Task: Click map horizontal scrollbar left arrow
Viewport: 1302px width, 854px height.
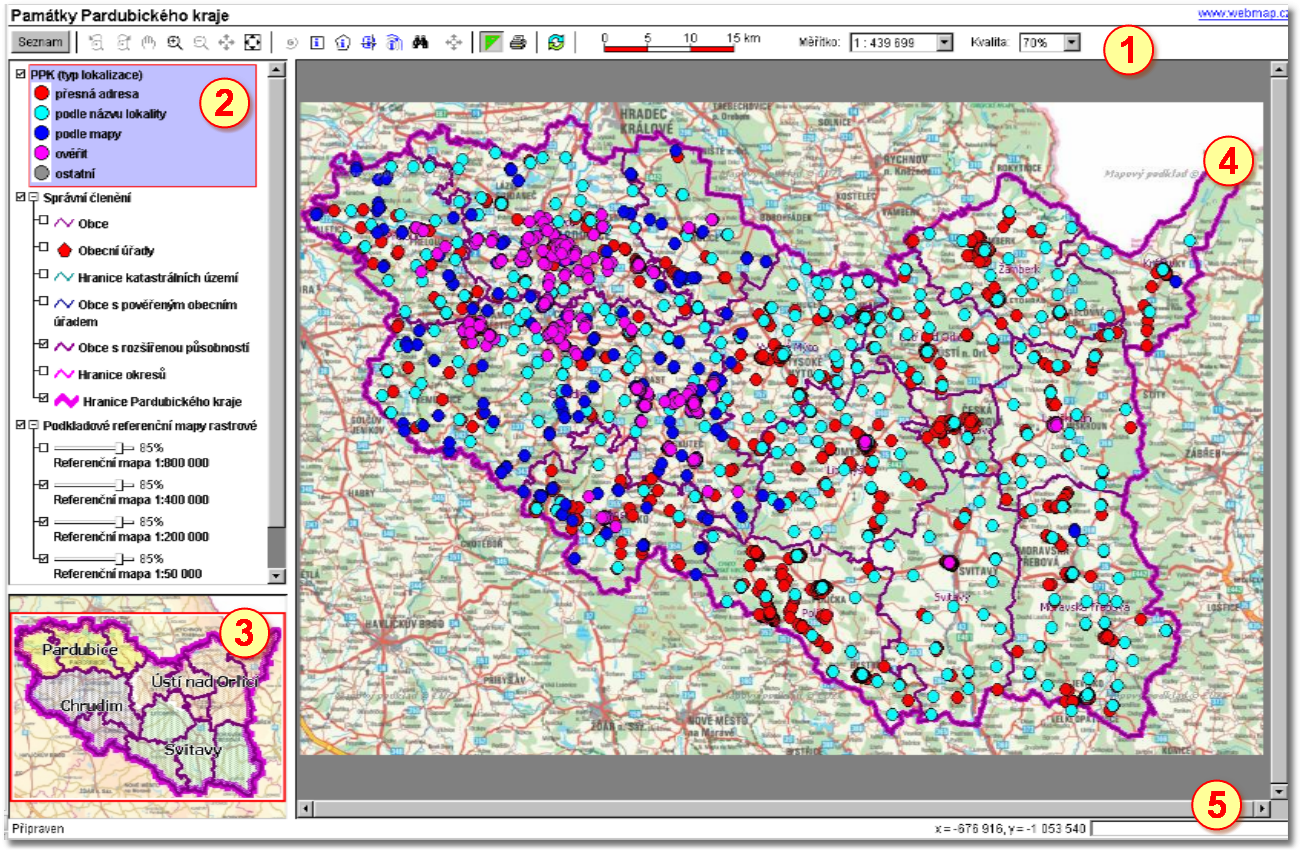Action: (305, 807)
